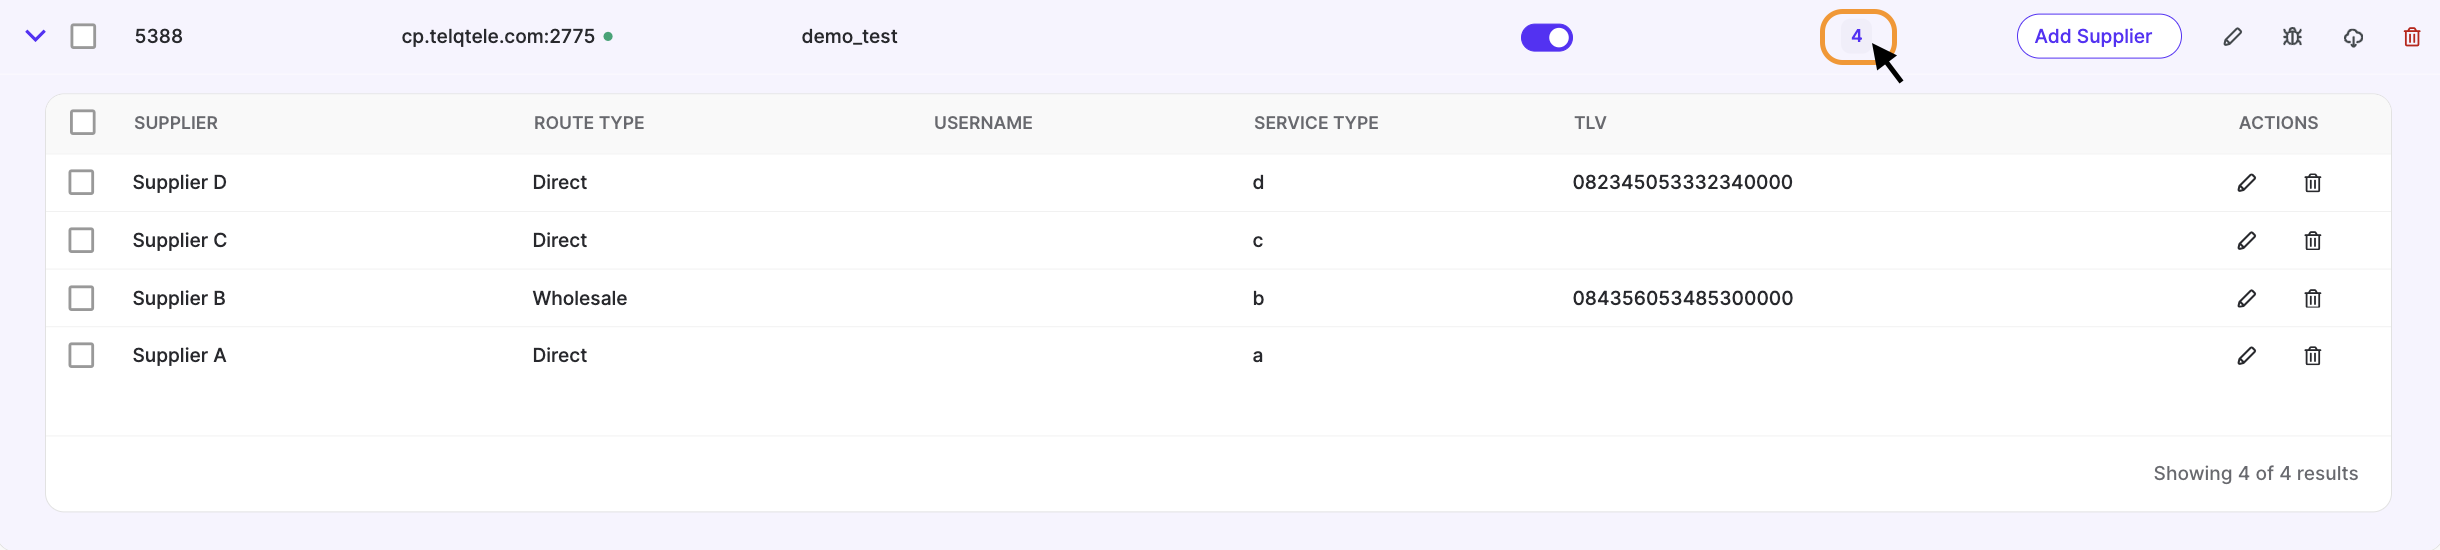Delete Supplier C with trash icon
Screen dimensions: 2440x550
coord(2312,240)
